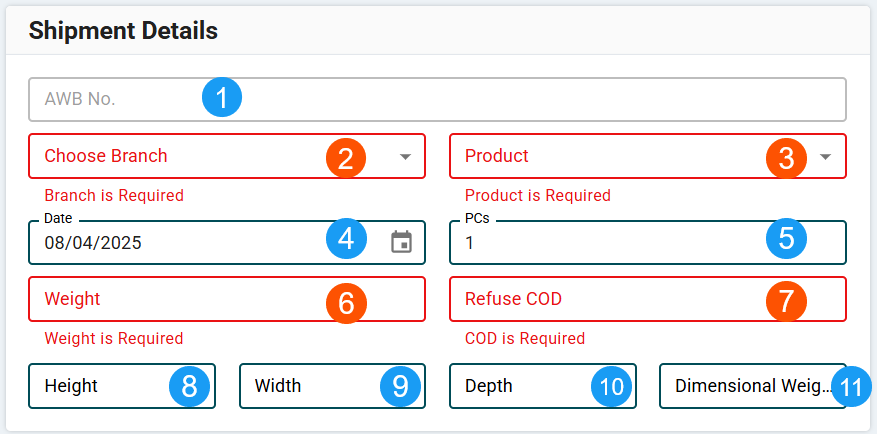Screen dimensions: 877x434
Task: Click the blue badge numbered 9
Action: coord(400,386)
